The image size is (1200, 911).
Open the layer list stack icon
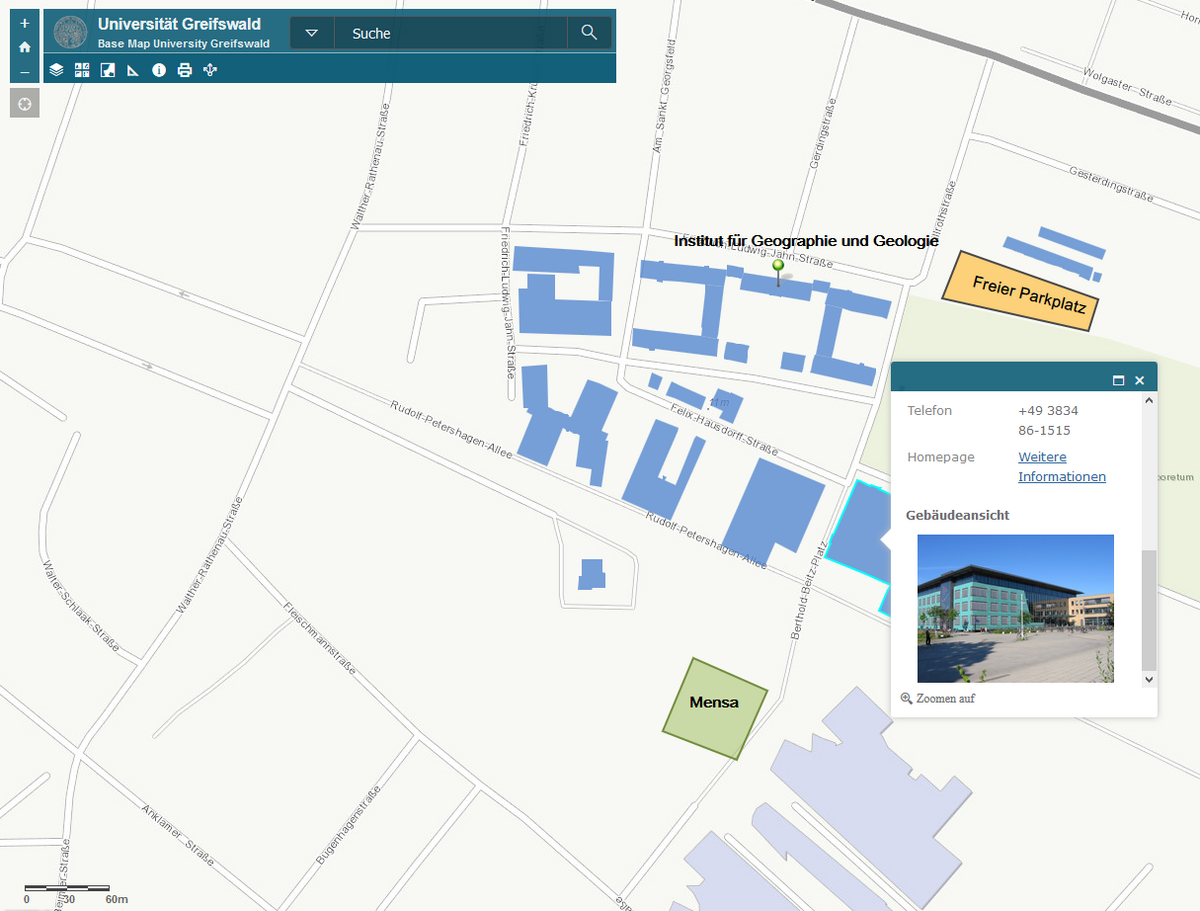57,70
